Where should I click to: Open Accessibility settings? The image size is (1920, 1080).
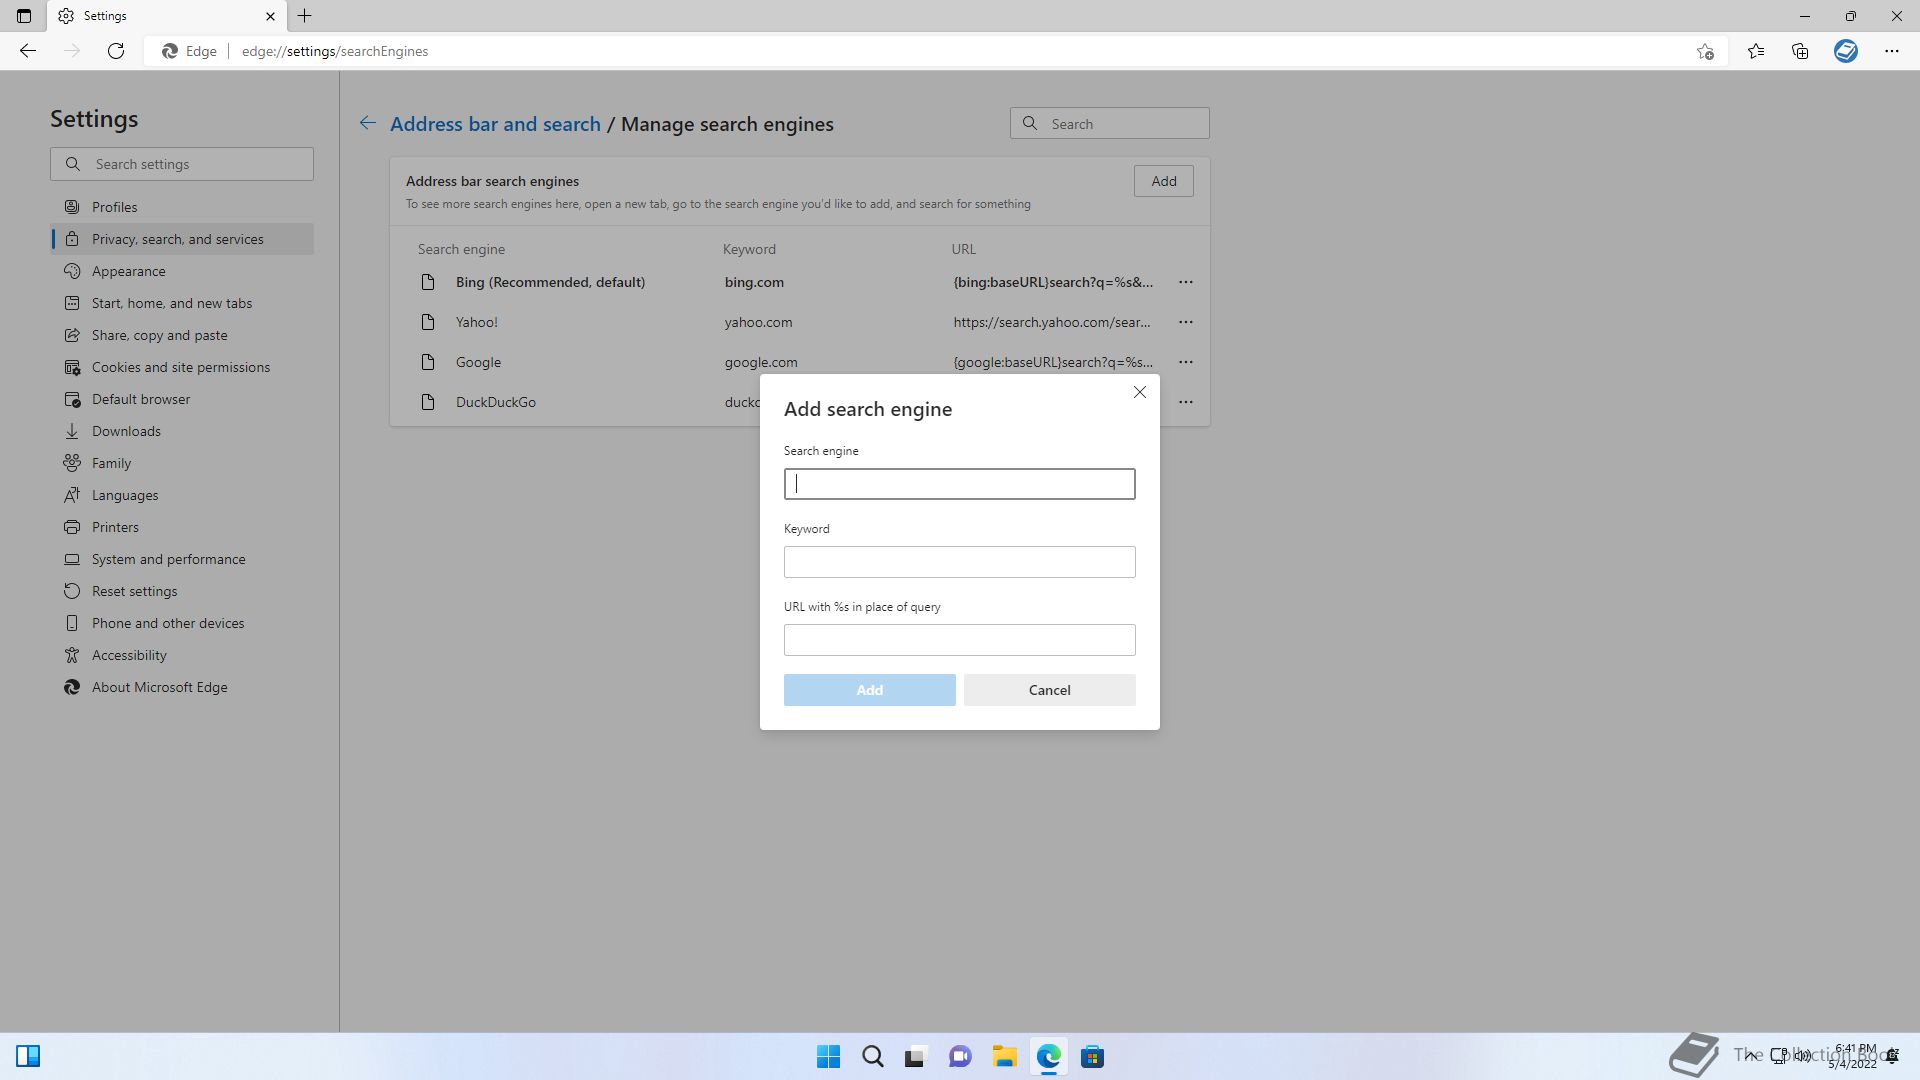click(x=182, y=655)
